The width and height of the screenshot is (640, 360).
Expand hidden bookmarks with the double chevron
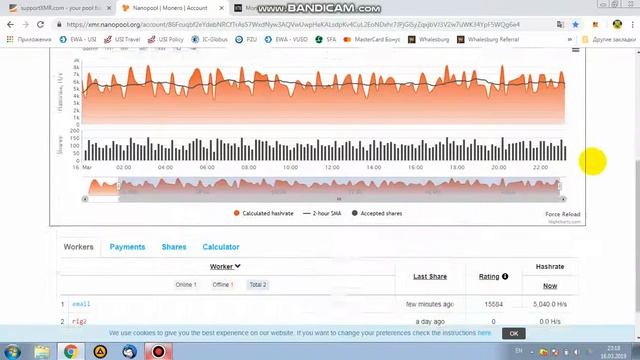[570, 40]
